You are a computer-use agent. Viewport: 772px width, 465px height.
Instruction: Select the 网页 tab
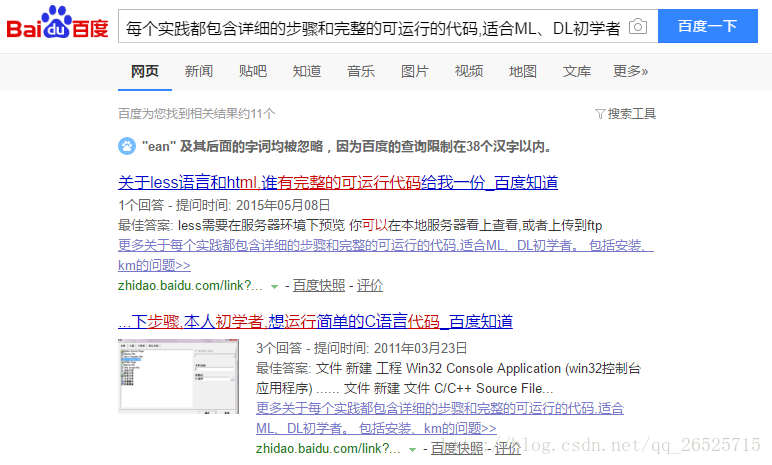coord(145,71)
